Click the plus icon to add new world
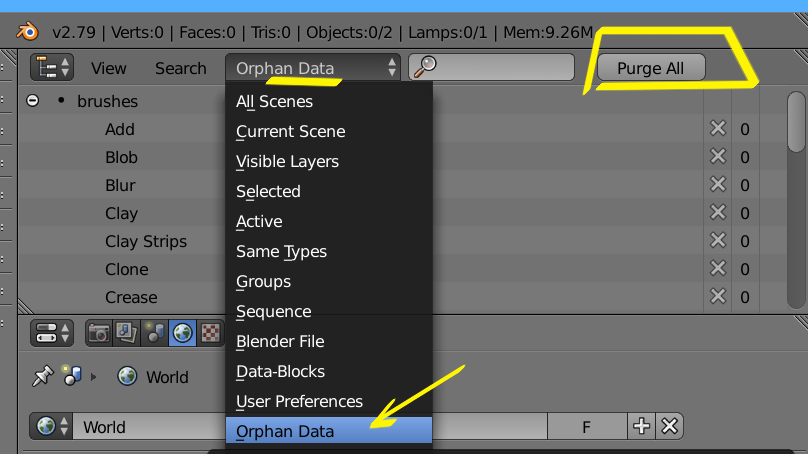 [x=641, y=427]
